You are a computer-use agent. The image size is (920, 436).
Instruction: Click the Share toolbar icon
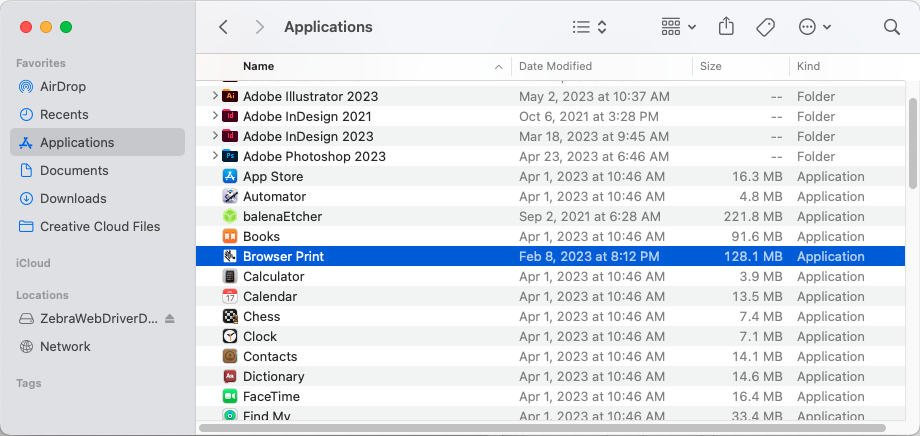(x=726, y=26)
